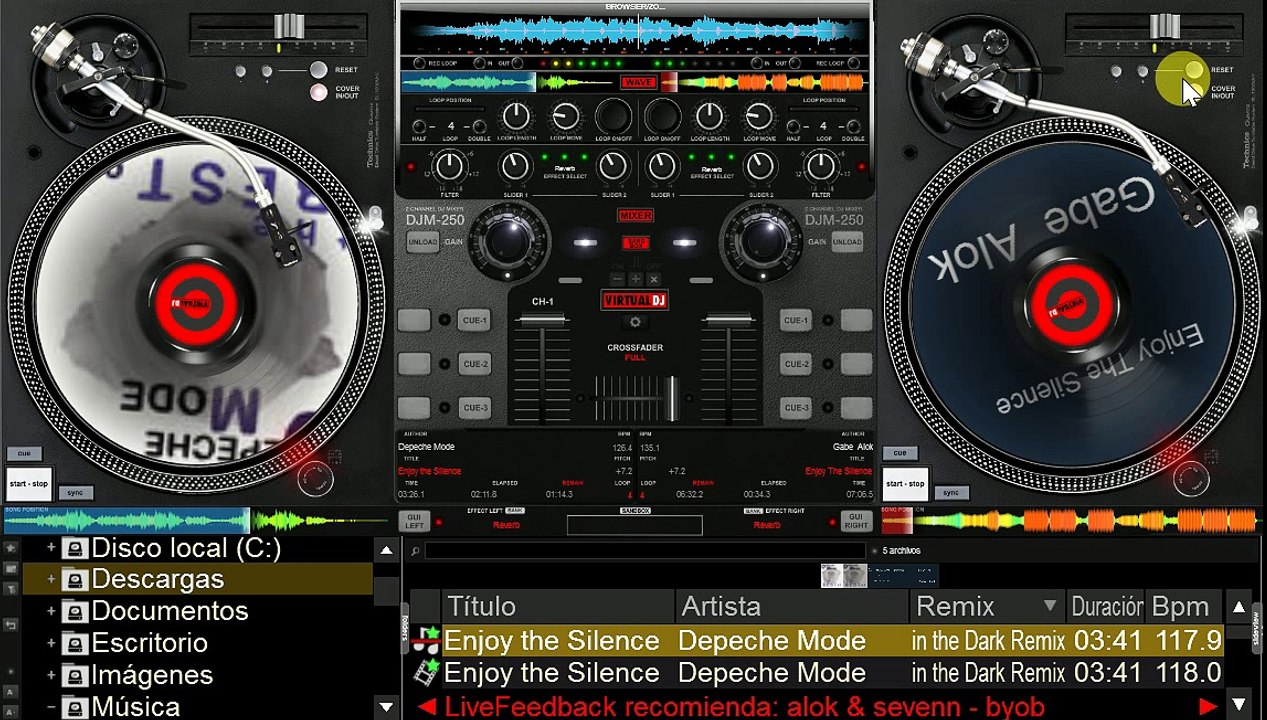This screenshot has width=1267, height=720.
Task: Set loop OUT point on right deck
Action: pyautogui.click(x=794, y=62)
